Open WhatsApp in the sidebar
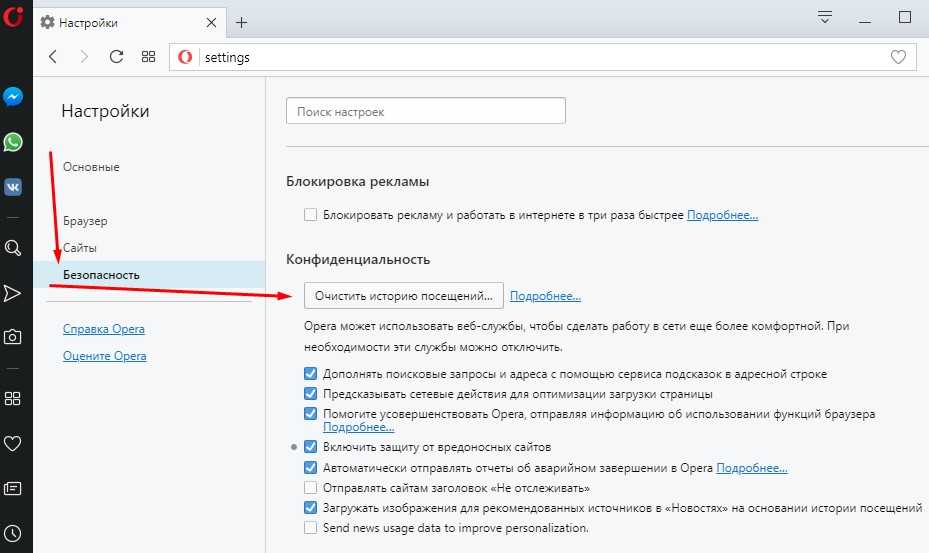Viewport: 929px width, 553px height. click(12, 142)
